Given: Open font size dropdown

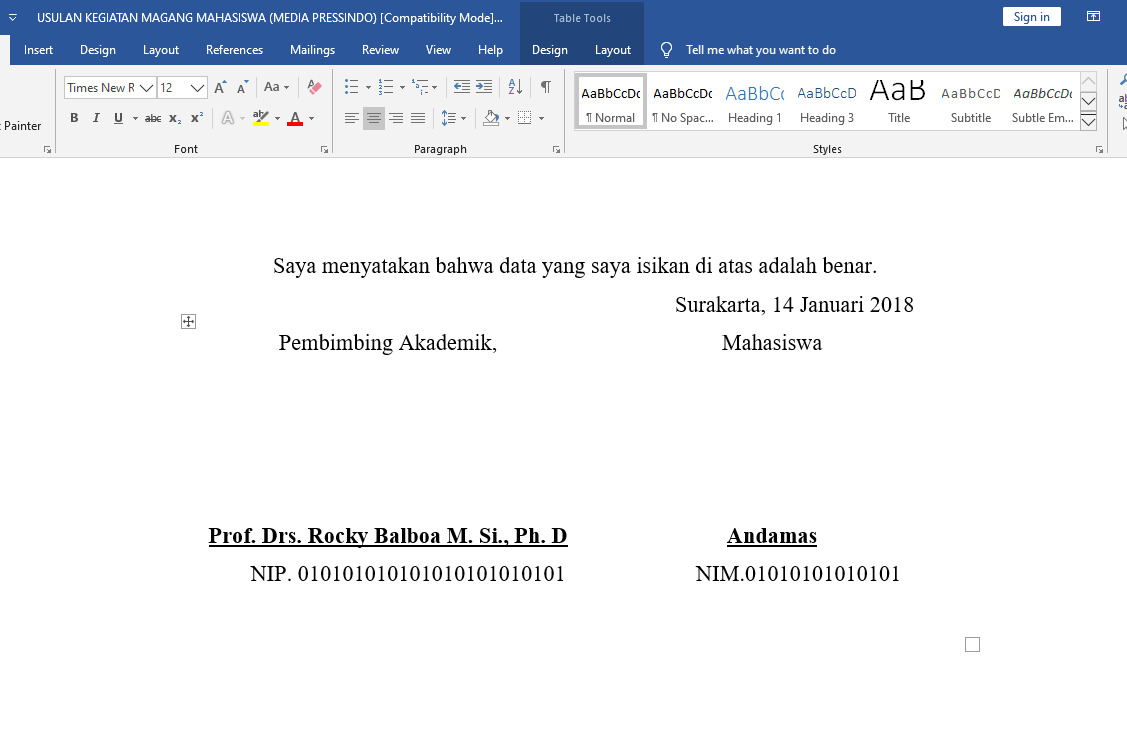Looking at the screenshot, I should click(x=198, y=88).
